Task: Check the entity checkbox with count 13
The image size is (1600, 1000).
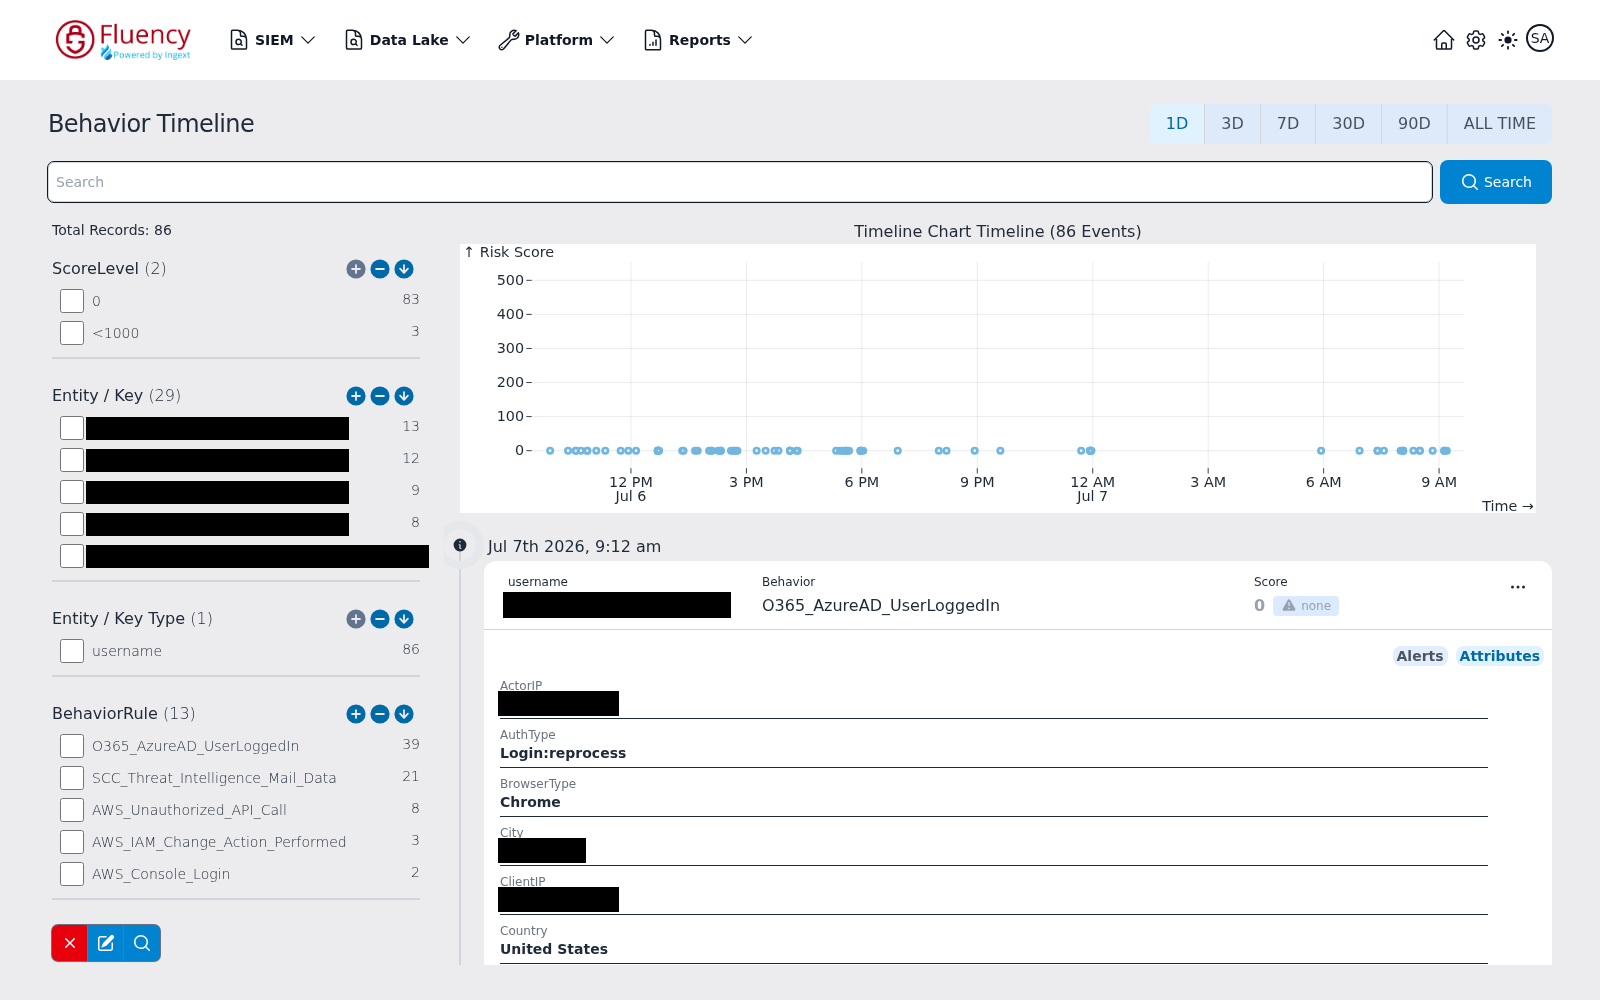Action: [x=72, y=428]
